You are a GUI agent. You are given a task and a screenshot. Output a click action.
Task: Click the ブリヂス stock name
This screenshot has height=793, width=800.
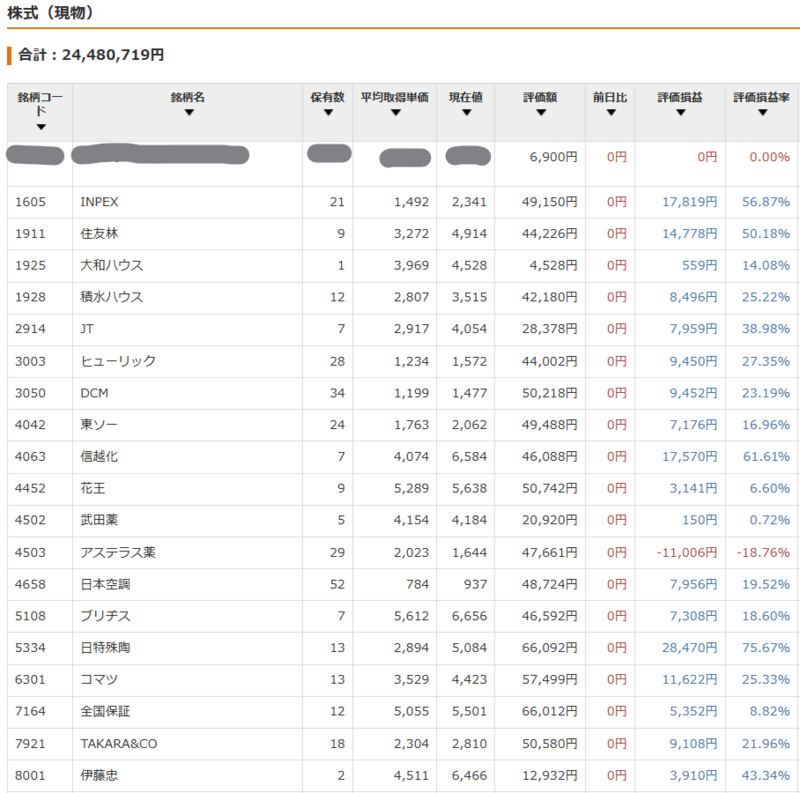pyautogui.click(x=105, y=616)
